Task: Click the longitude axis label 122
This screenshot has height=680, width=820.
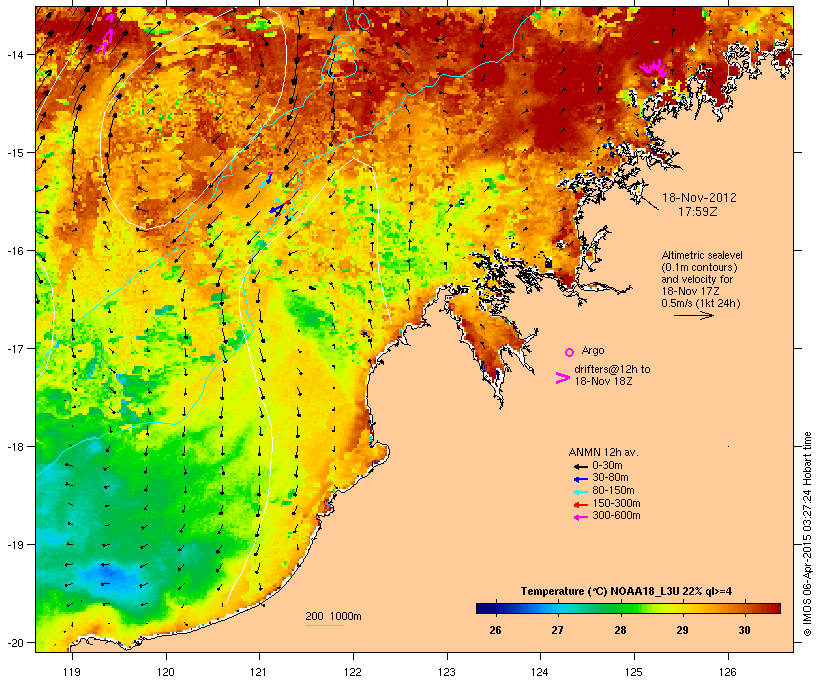Action: pos(353,672)
